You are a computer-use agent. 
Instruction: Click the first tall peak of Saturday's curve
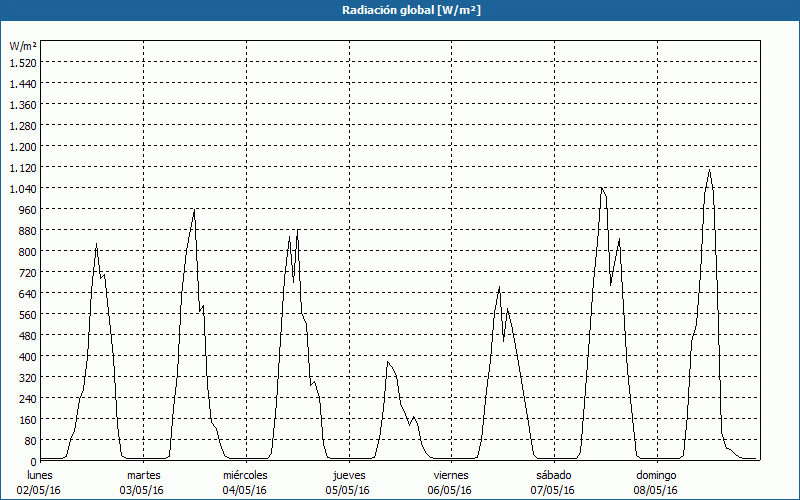[601, 188]
